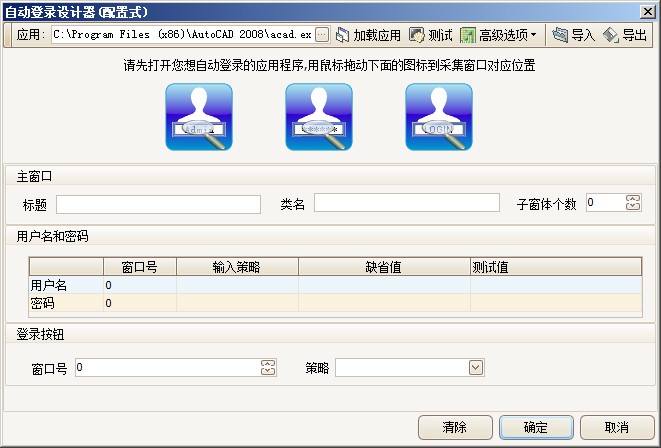
Task: Click the asterisk password capture icon
Action: pos(319,117)
